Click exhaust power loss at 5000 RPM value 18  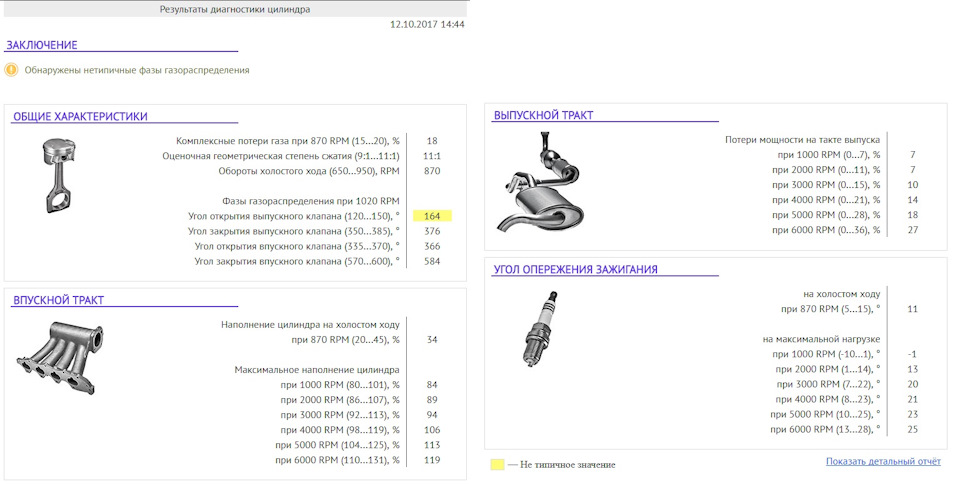tap(912, 215)
